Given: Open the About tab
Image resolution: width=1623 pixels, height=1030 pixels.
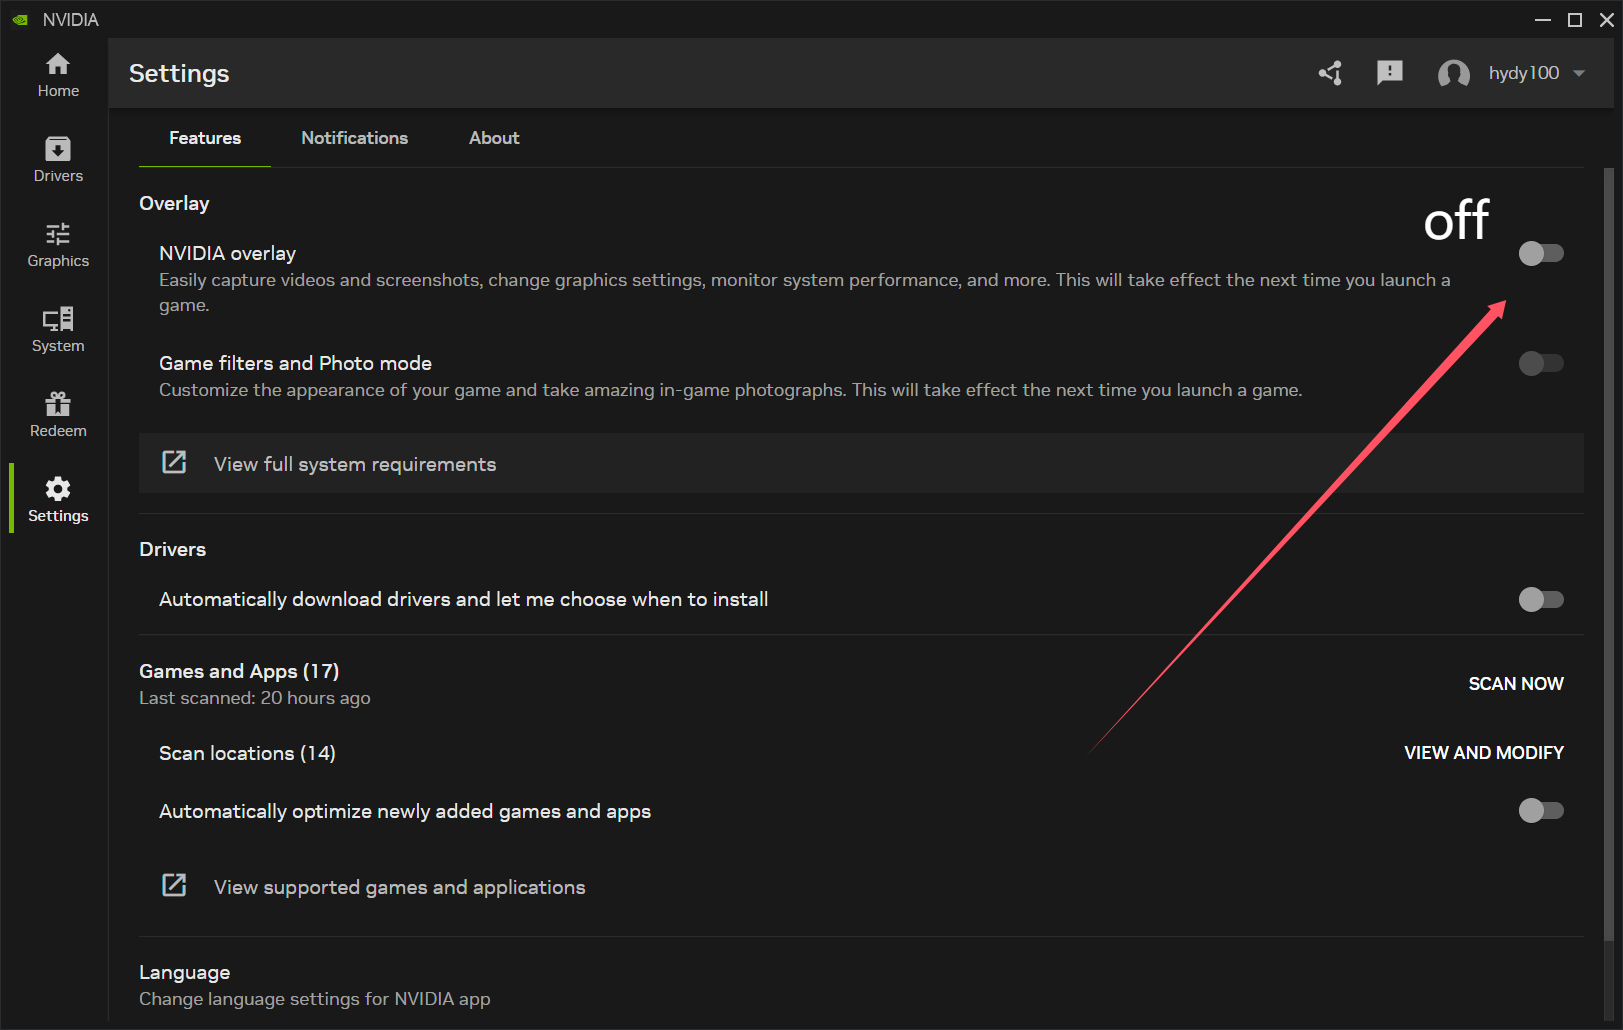Looking at the screenshot, I should 494,138.
